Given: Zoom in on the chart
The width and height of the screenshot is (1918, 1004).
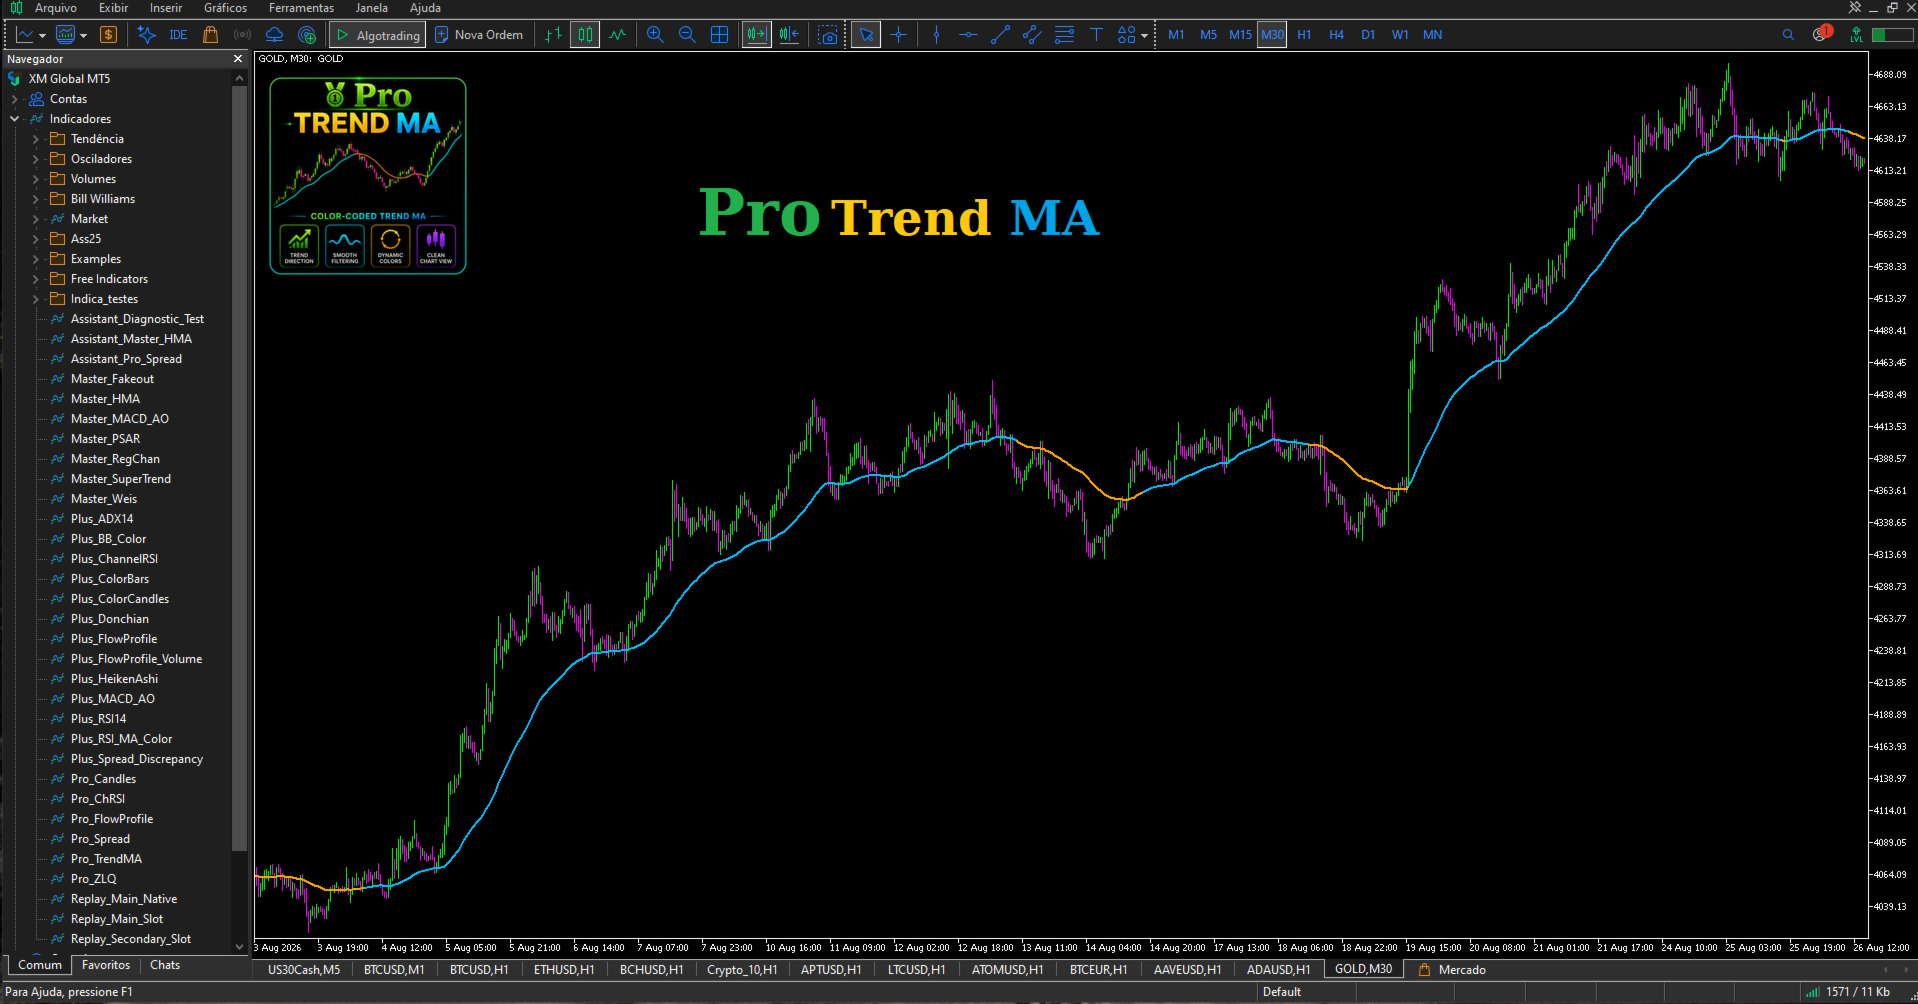Looking at the screenshot, I should click(x=655, y=35).
